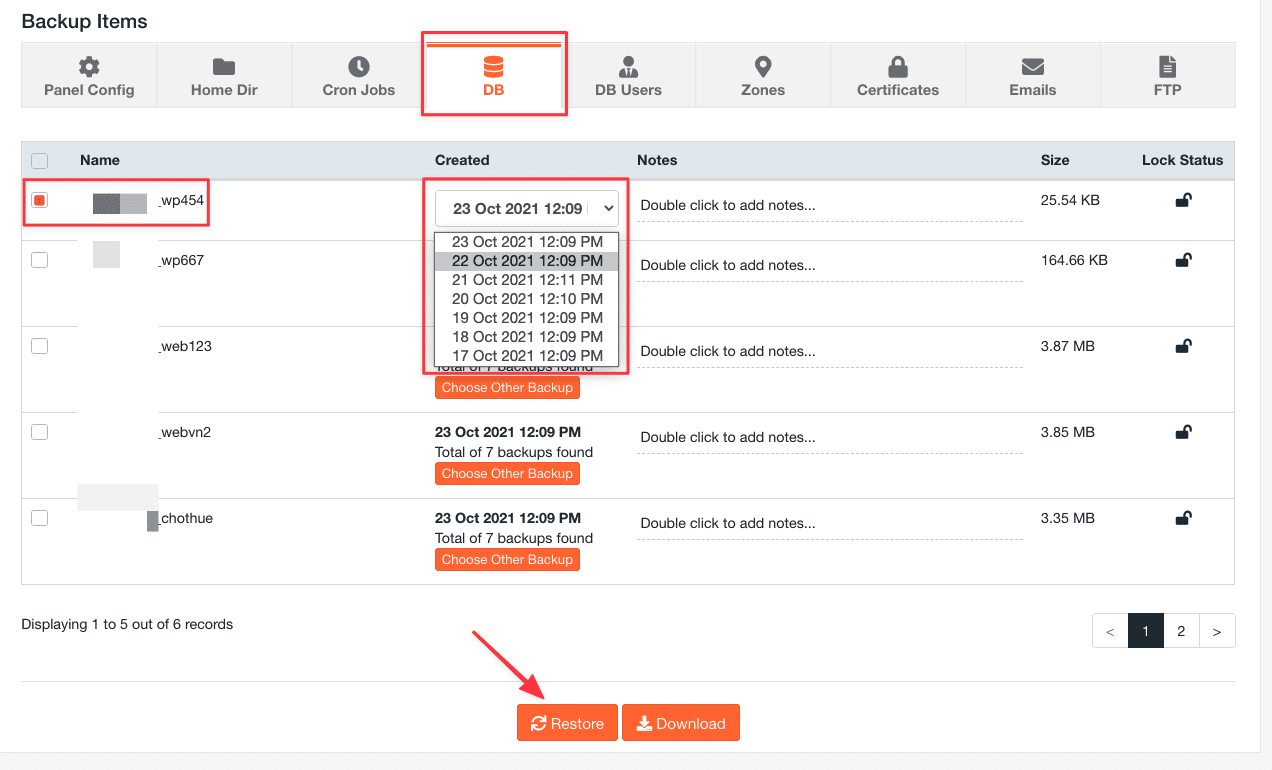Tick the select-all checkbox in header

tap(40, 160)
